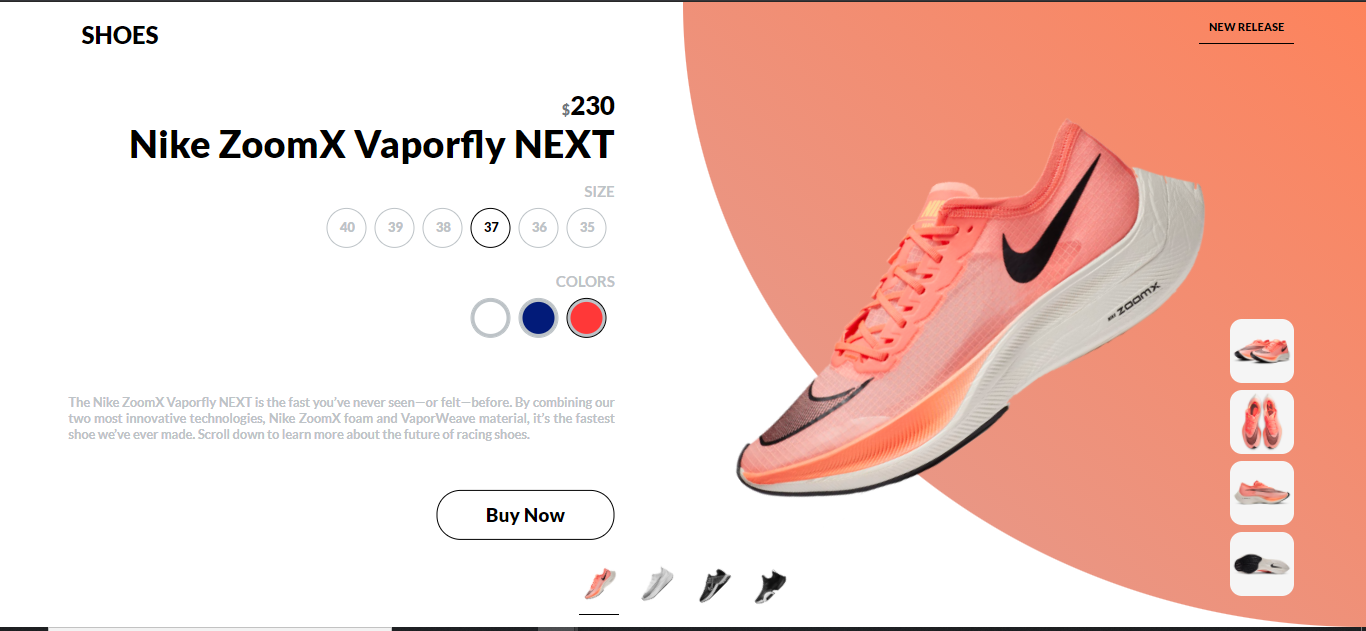The image size is (1366, 631).
Task: Open the side-view shoe thumbnail
Action: [1262, 351]
